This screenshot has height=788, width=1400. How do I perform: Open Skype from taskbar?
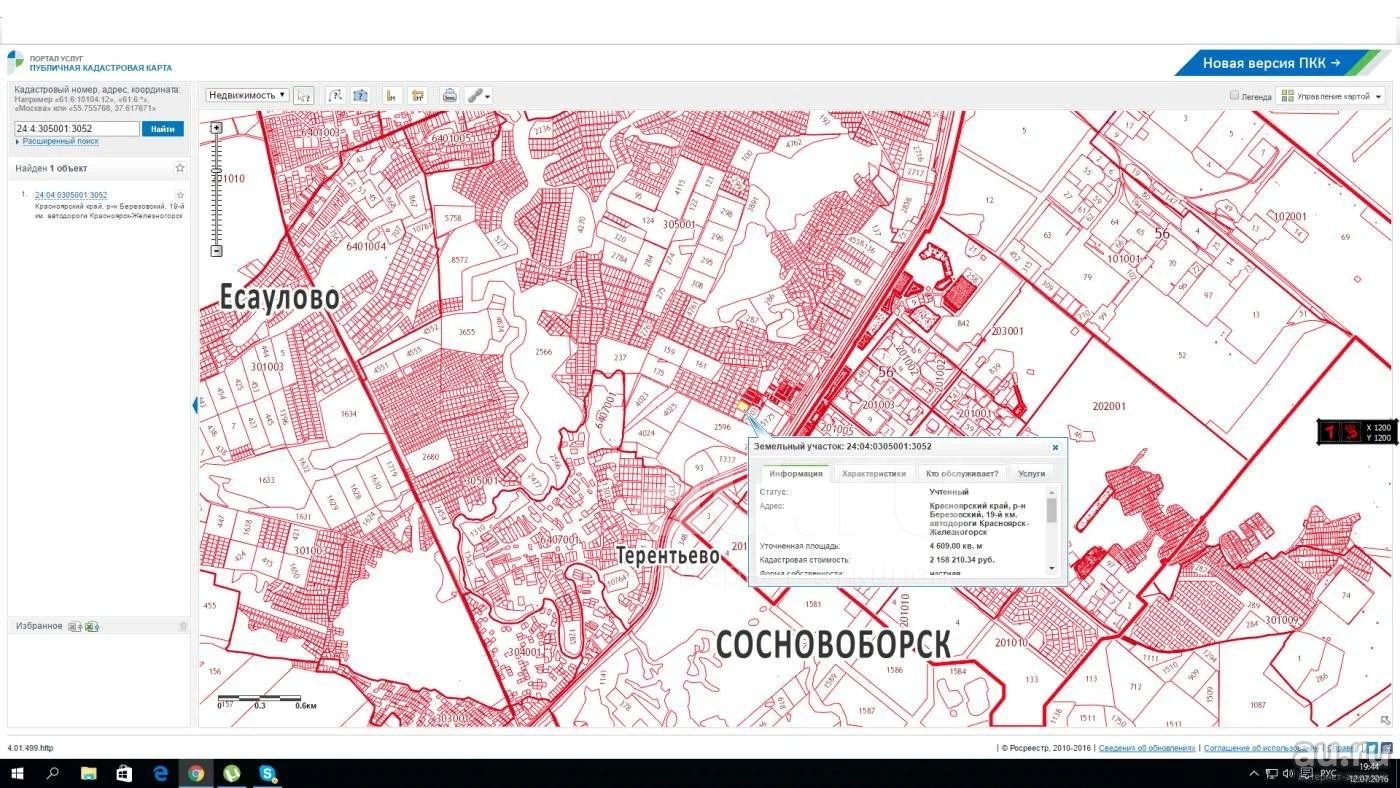267,773
